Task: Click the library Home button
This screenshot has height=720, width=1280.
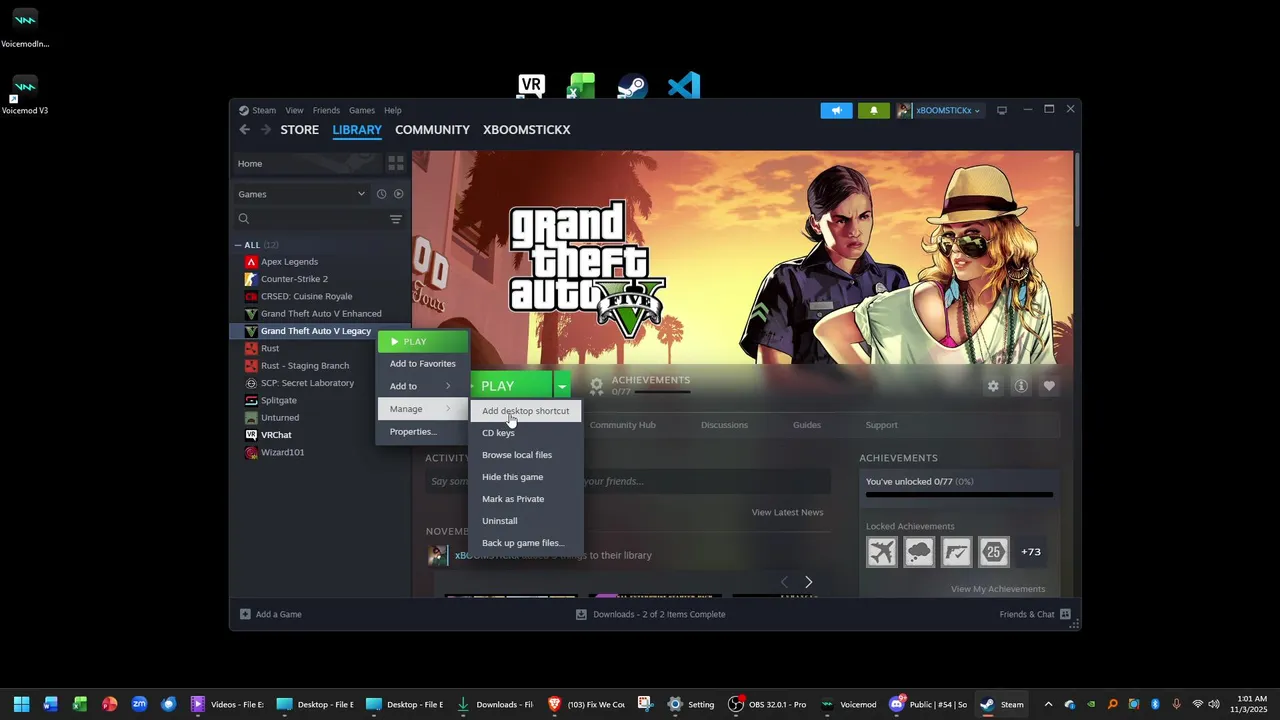Action: (306, 163)
